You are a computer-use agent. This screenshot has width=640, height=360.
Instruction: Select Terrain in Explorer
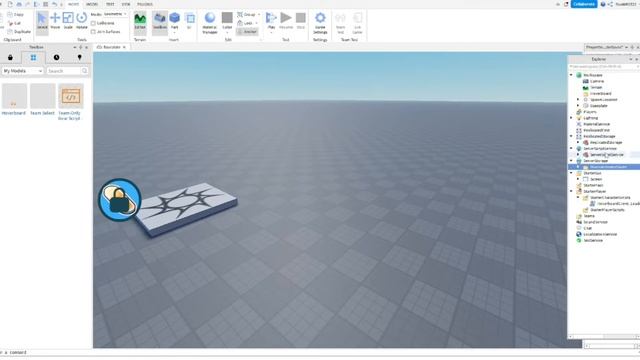click(596, 87)
